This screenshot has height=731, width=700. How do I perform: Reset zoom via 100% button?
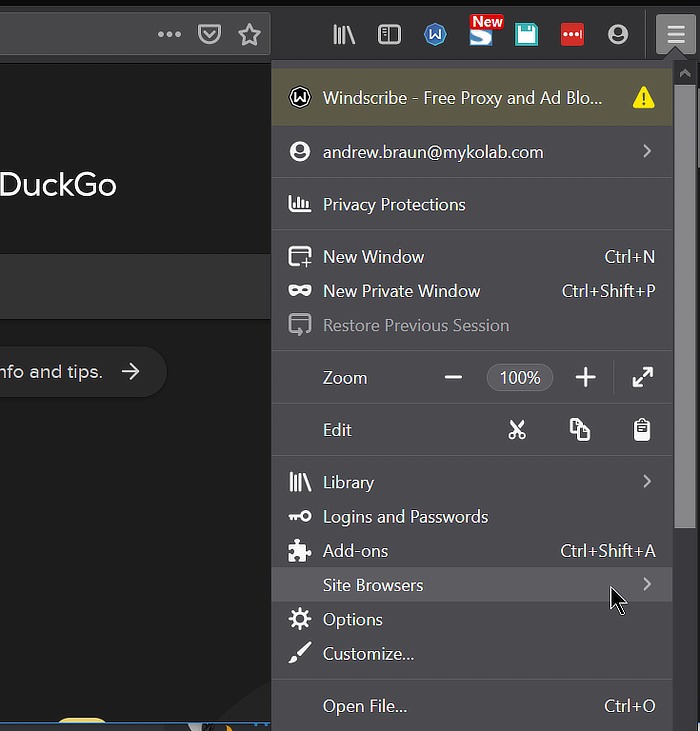tap(520, 377)
